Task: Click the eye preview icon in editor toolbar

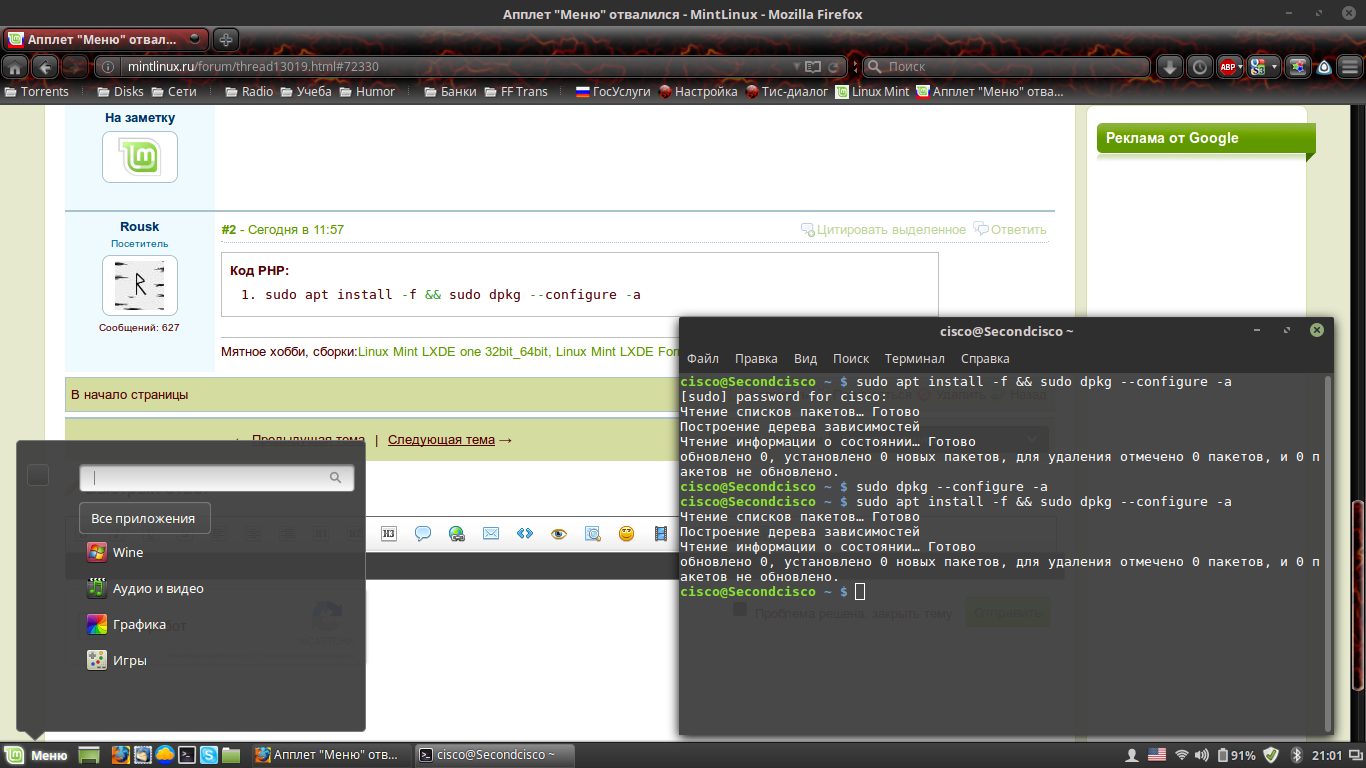Action: [x=558, y=534]
